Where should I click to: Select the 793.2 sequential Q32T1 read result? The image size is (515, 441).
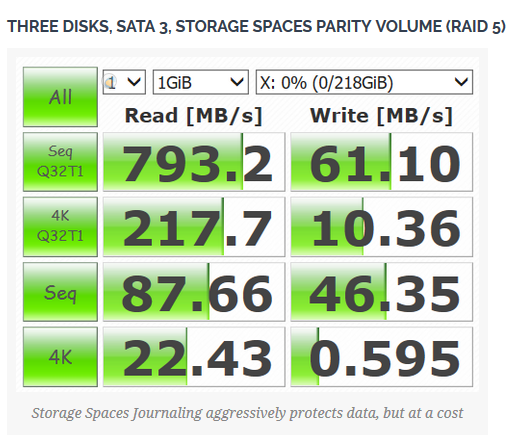click(x=194, y=162)
